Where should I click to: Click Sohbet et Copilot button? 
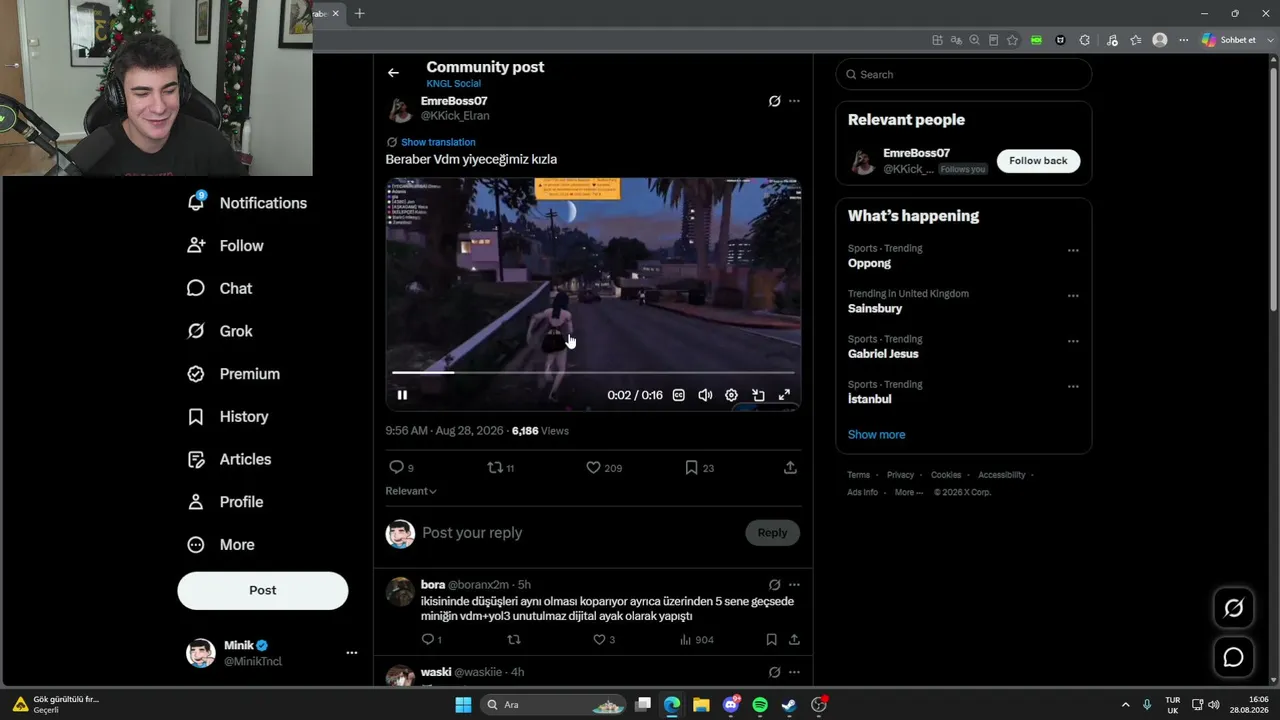(x=1229, y=40)
